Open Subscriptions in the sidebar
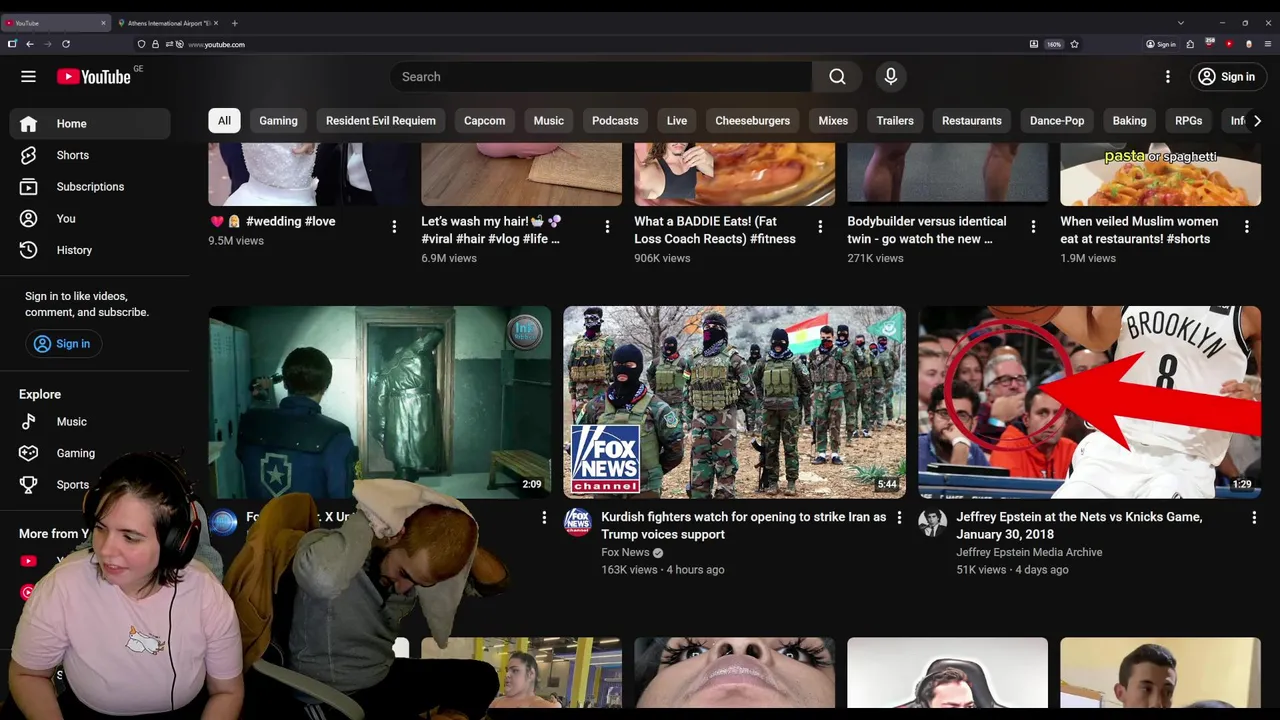 [x=89, y=187]
